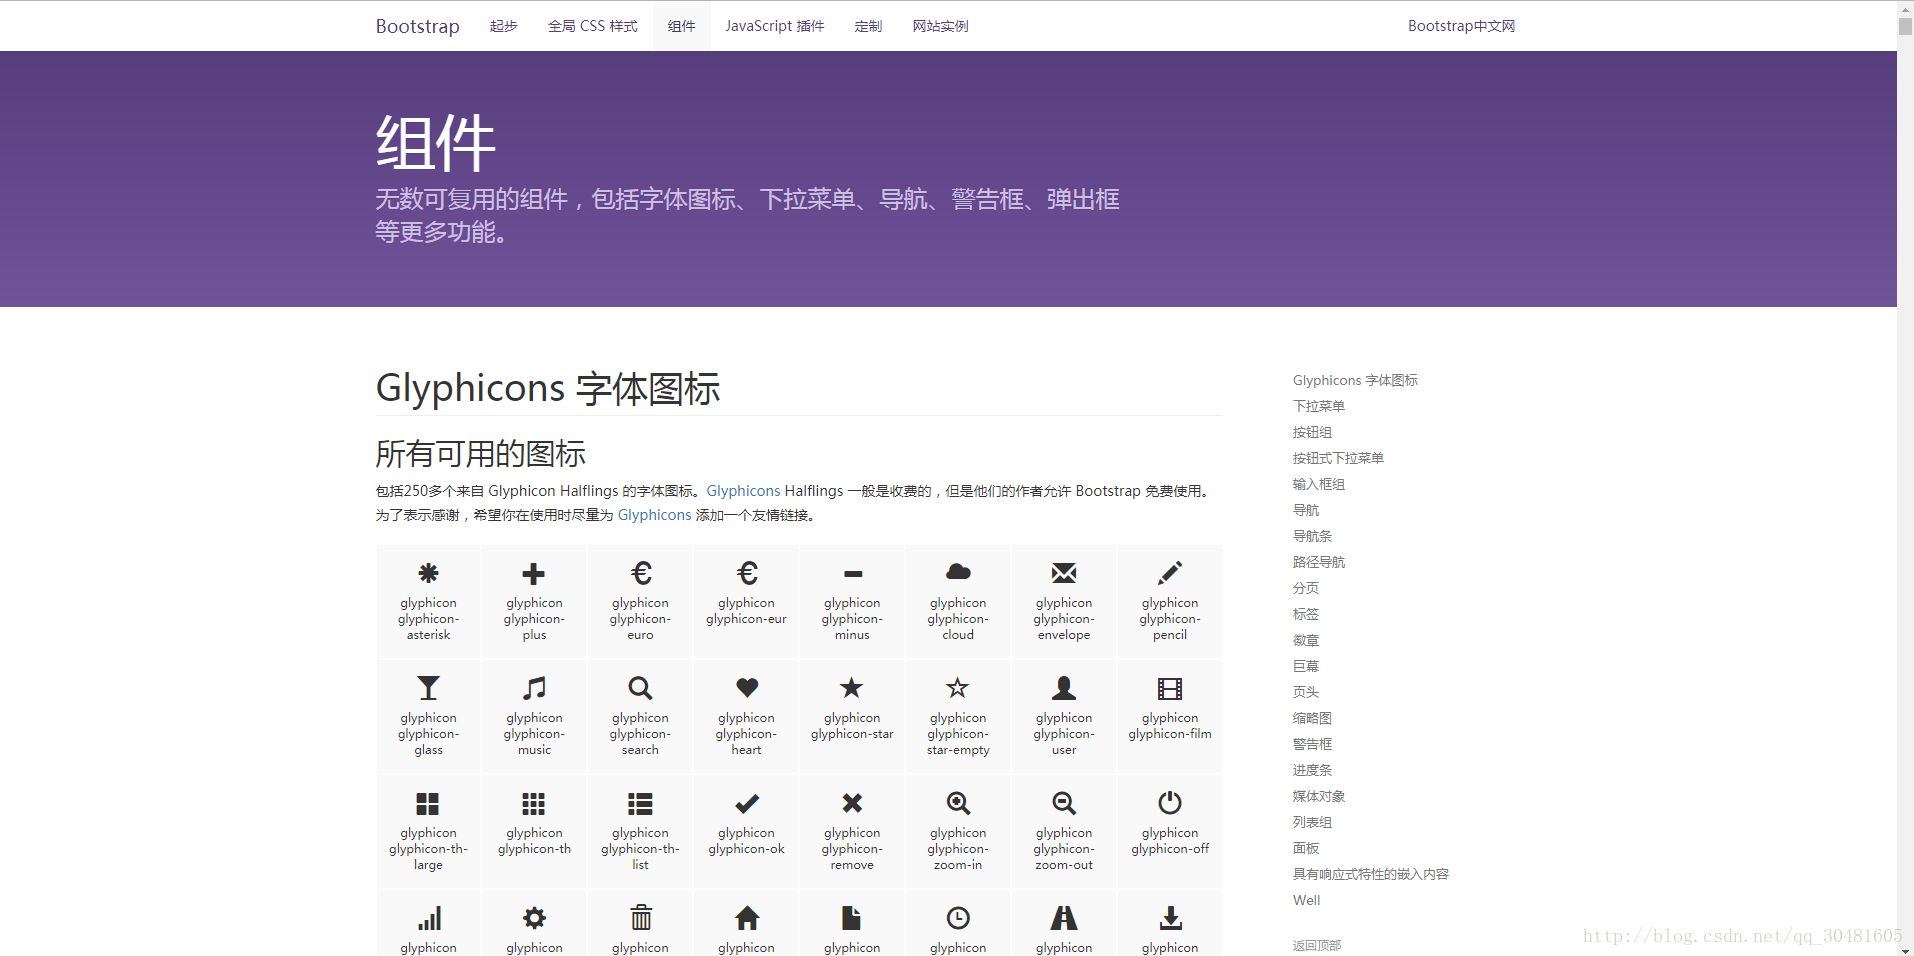Pick the solid star glyphicon
Screen dimensions: 1914x956
click(x=852, y=687)
